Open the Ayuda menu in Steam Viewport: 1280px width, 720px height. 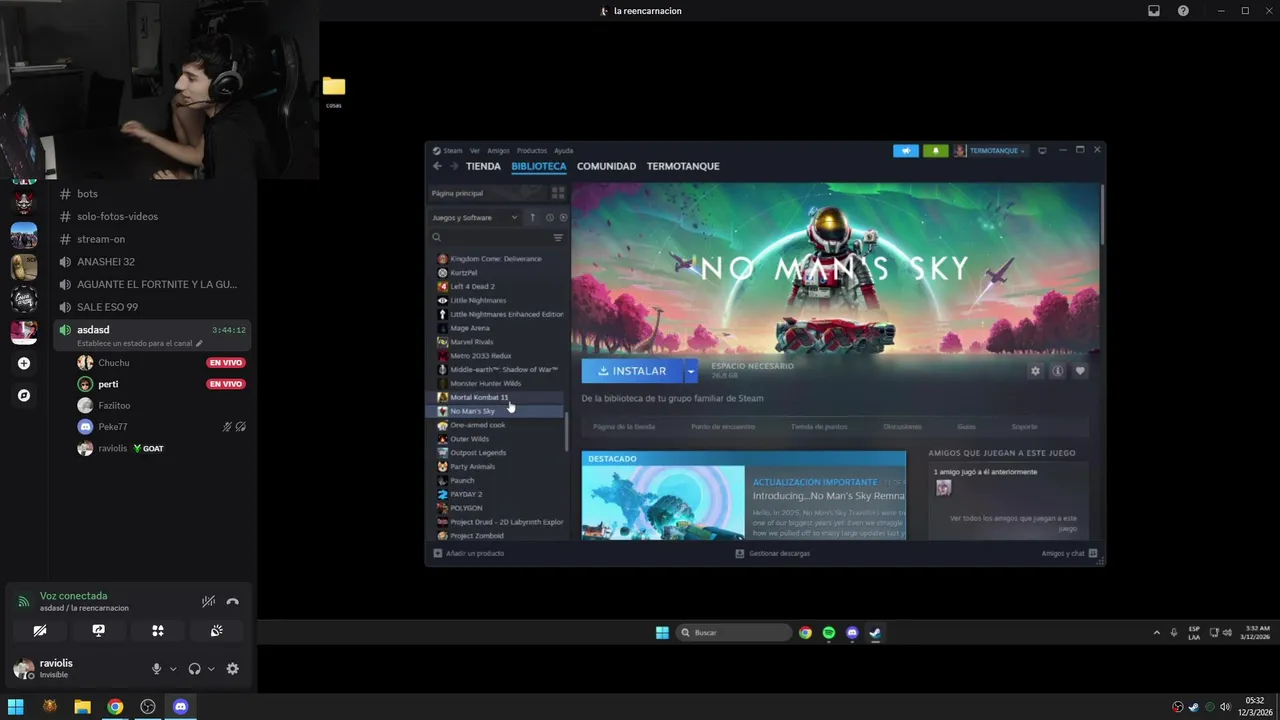coord(564,151)
